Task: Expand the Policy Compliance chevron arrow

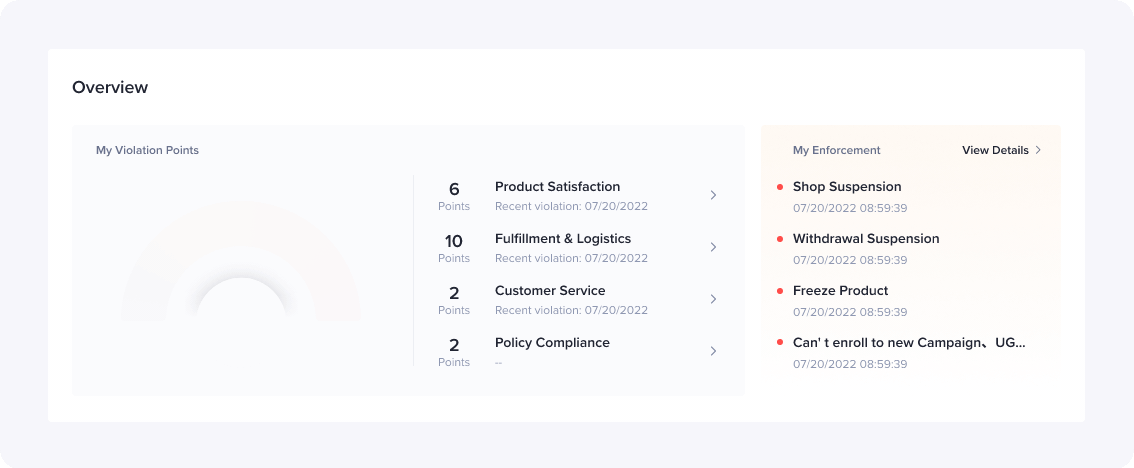Action: pos(713,351)
